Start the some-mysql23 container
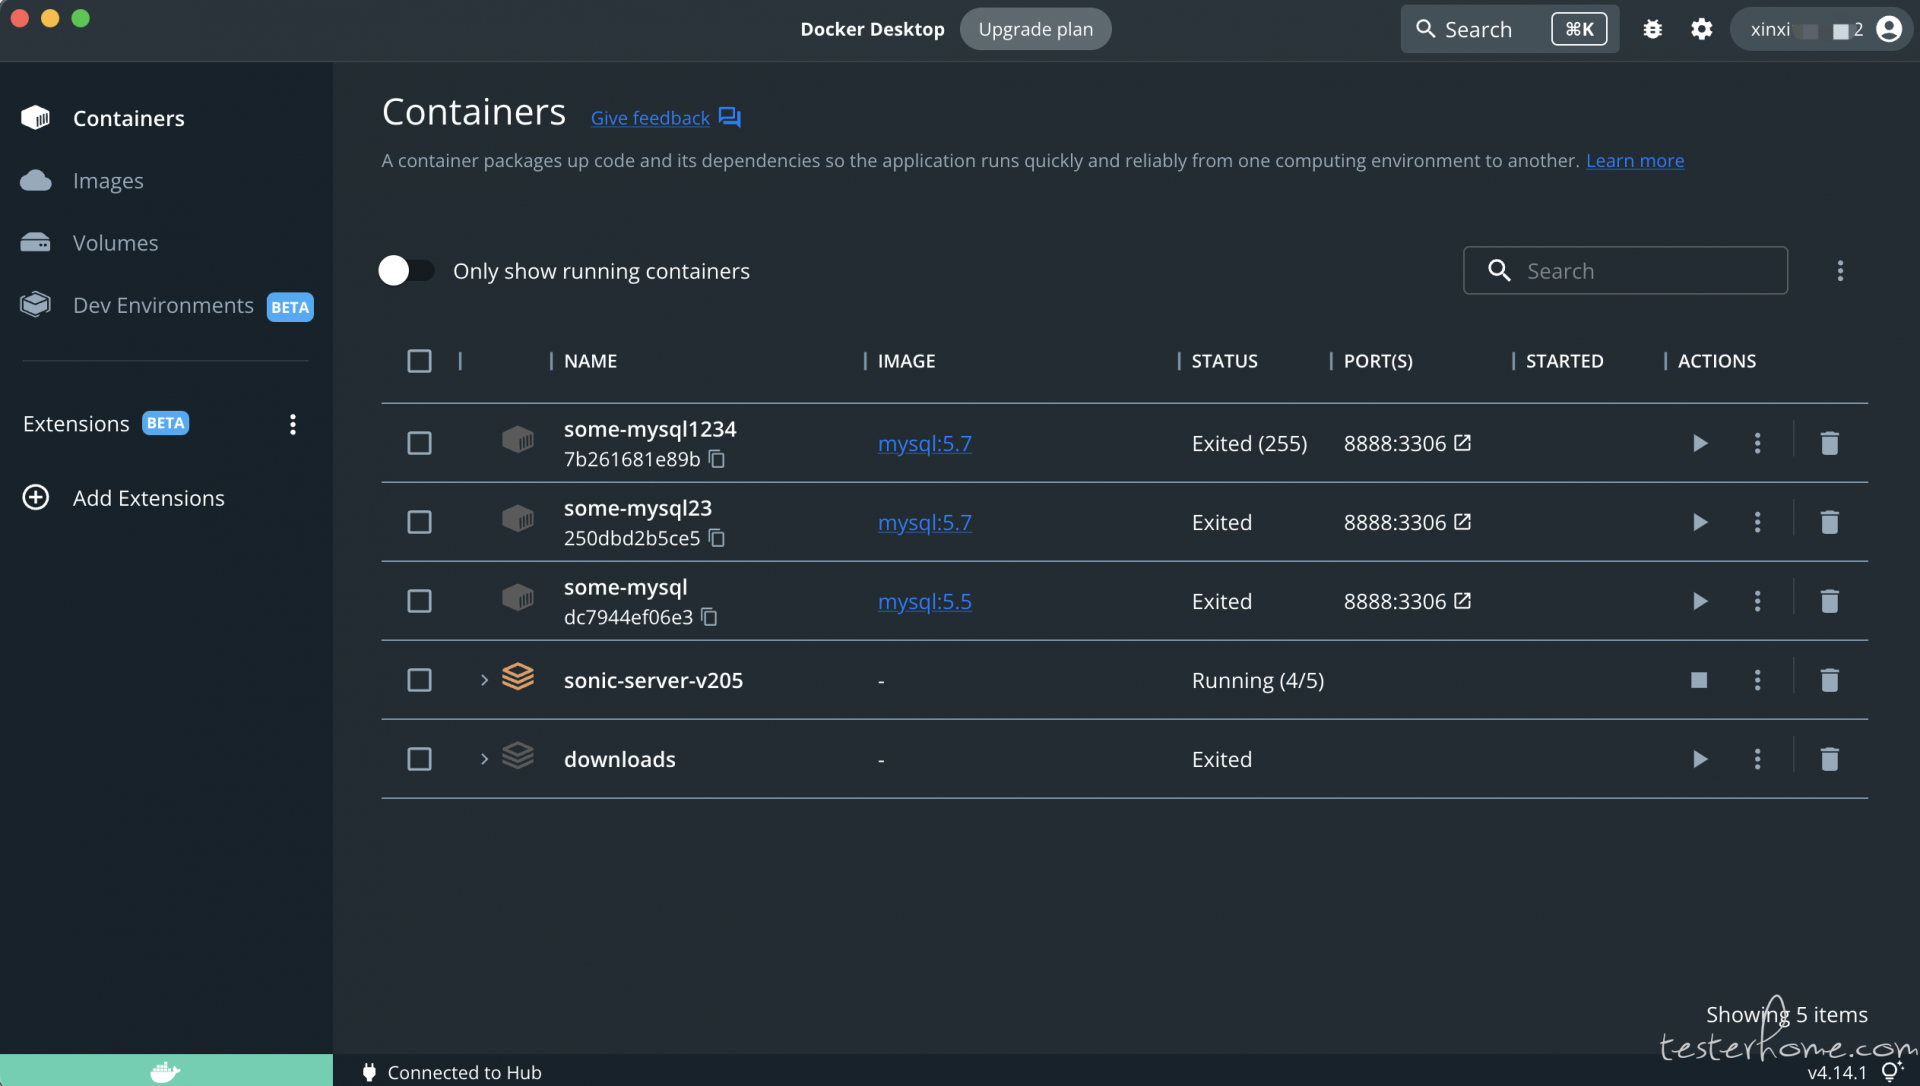The width and height of the screenshot is (1920, 1086). point(1700,522)
